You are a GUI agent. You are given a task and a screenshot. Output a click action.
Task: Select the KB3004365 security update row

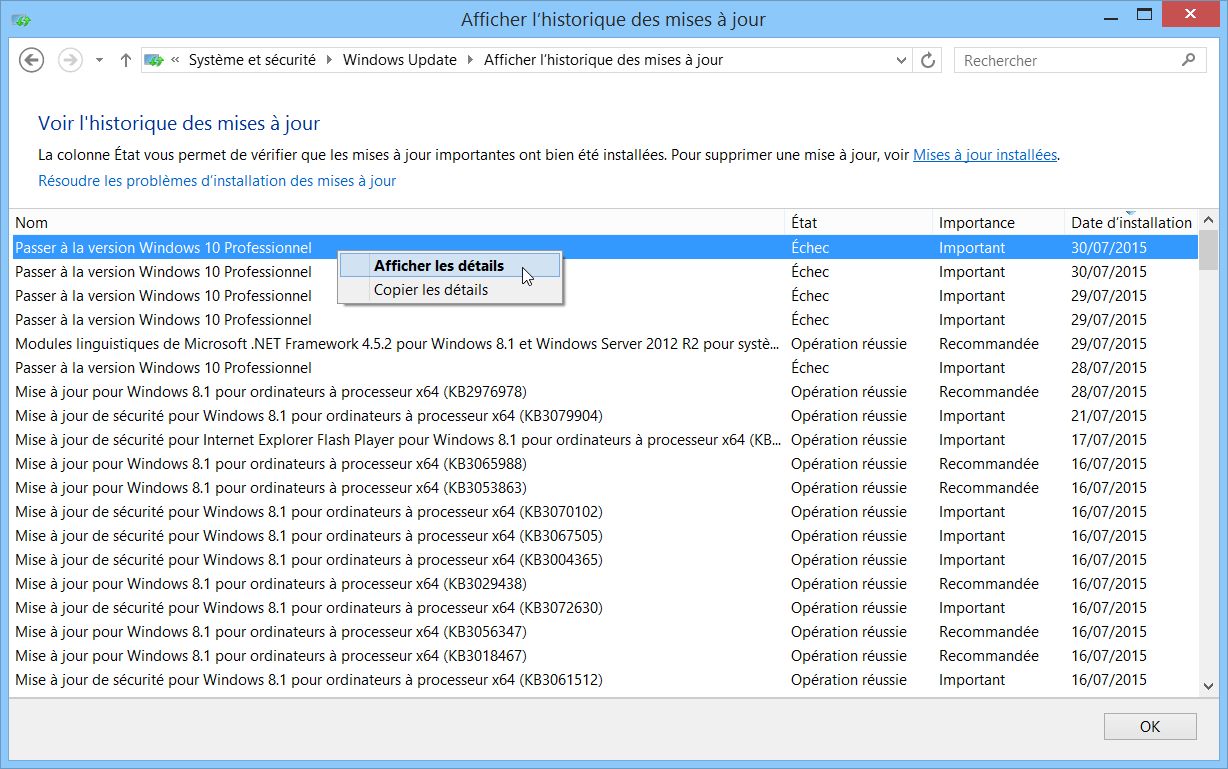(x=605, y=560)
